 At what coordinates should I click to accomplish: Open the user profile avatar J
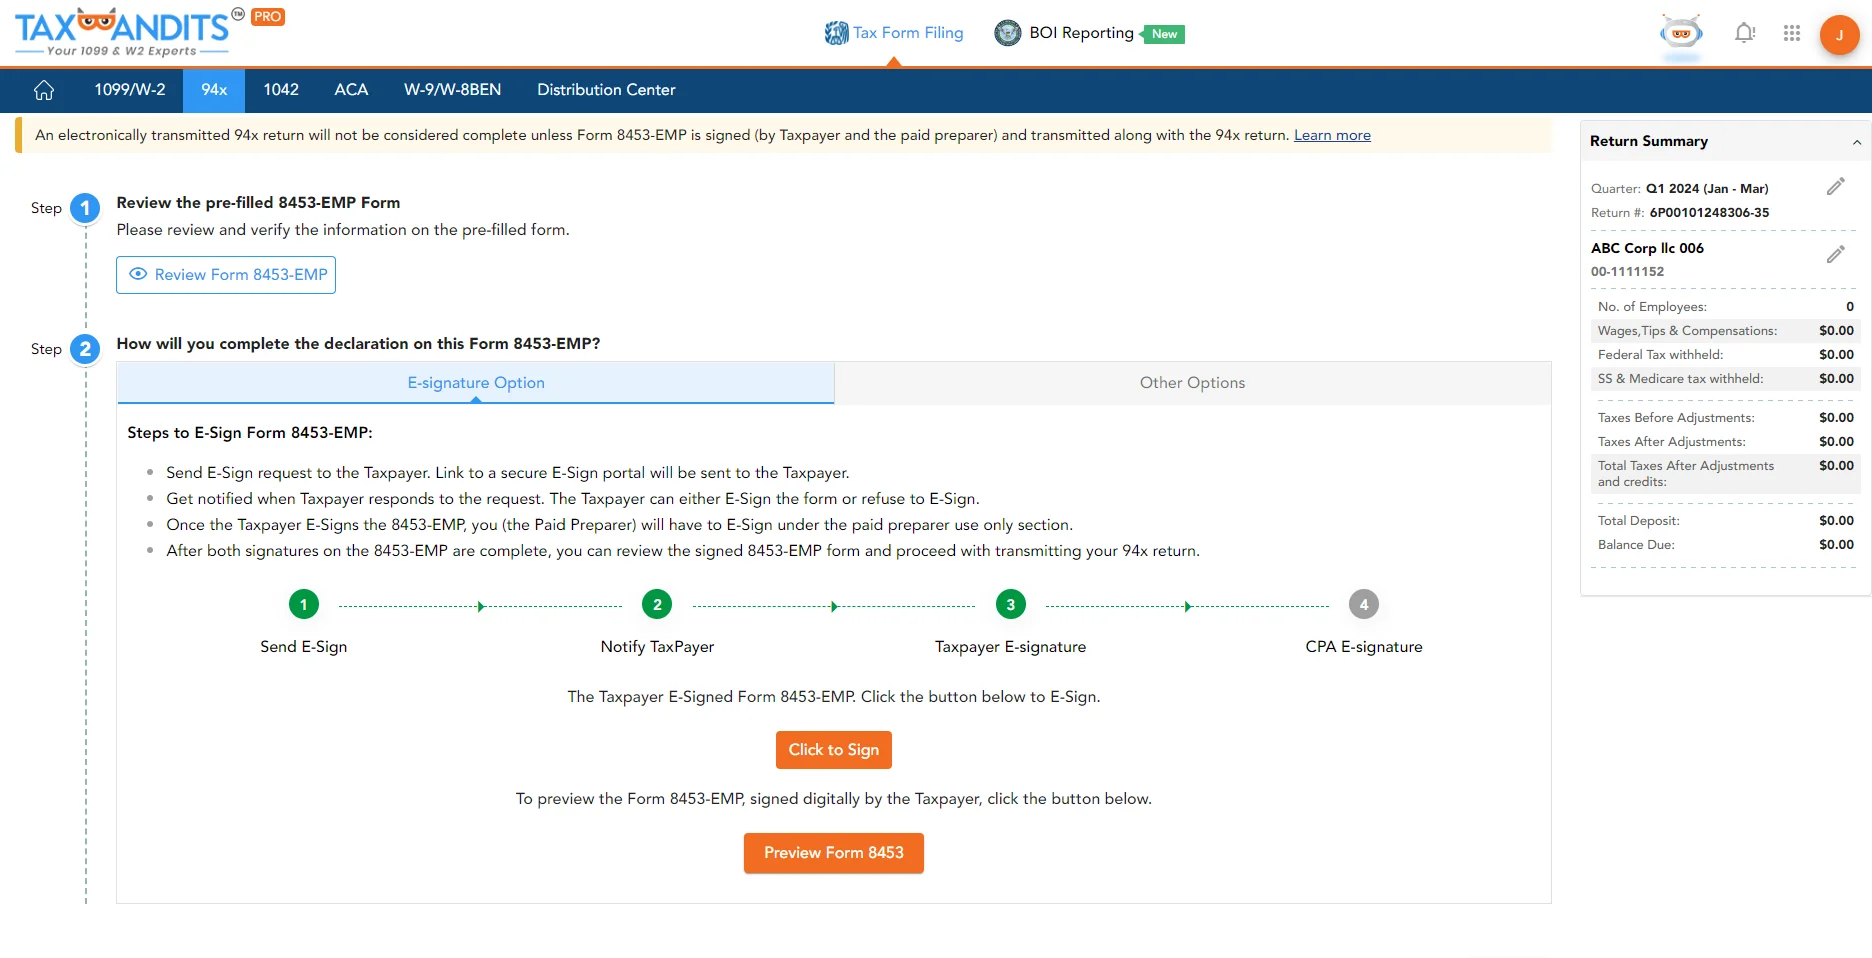click(1839, 35)
